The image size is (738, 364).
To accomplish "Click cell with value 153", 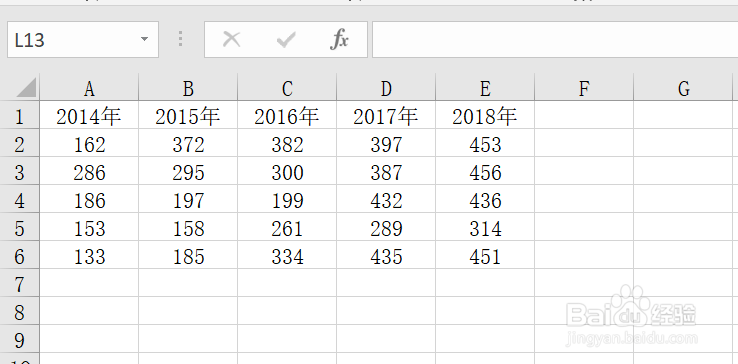I will click(x=89, y=227).
